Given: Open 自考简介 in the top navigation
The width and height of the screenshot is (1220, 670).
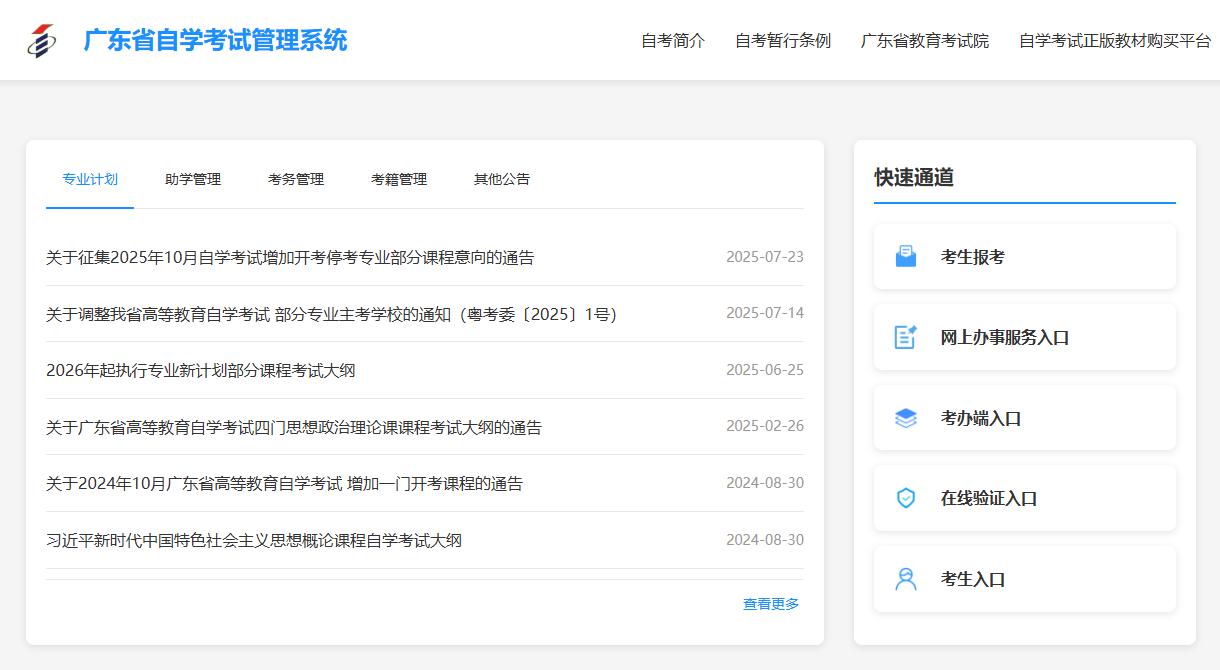Looking at the screenshot, I should click(673, 41).
